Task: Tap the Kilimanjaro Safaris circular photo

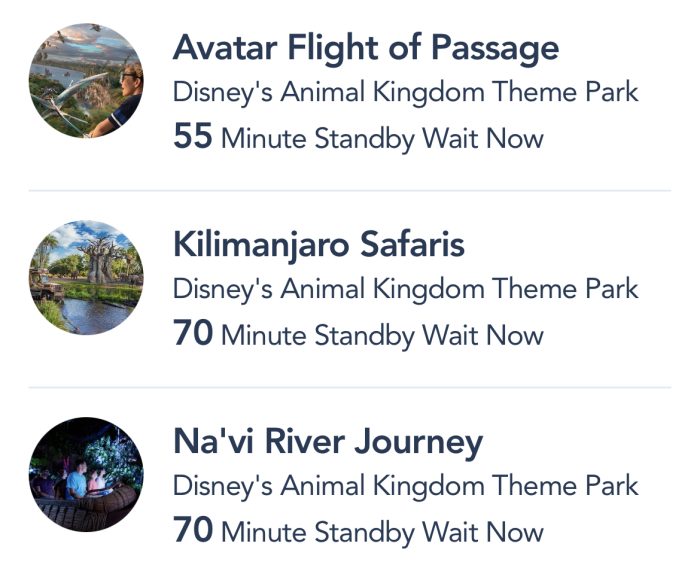Action: [86, 277]
